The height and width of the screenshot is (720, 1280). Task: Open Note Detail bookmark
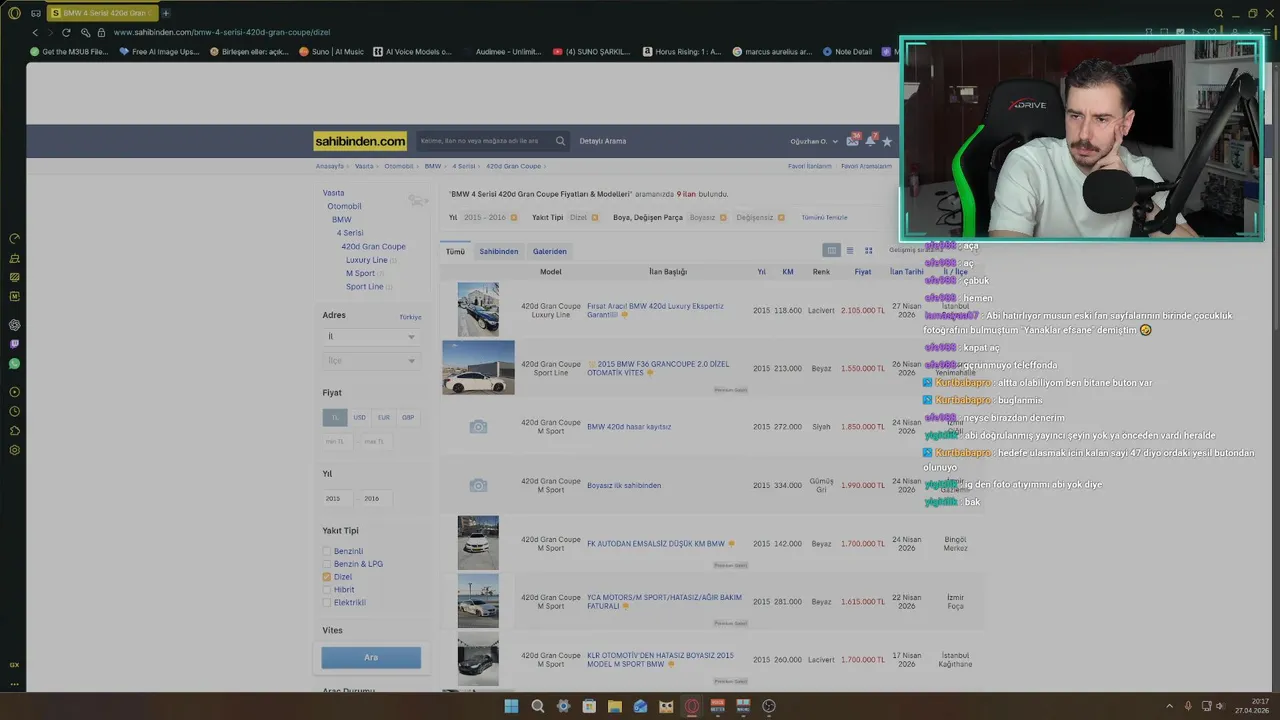pyautogui.click(x=847, y=52)
